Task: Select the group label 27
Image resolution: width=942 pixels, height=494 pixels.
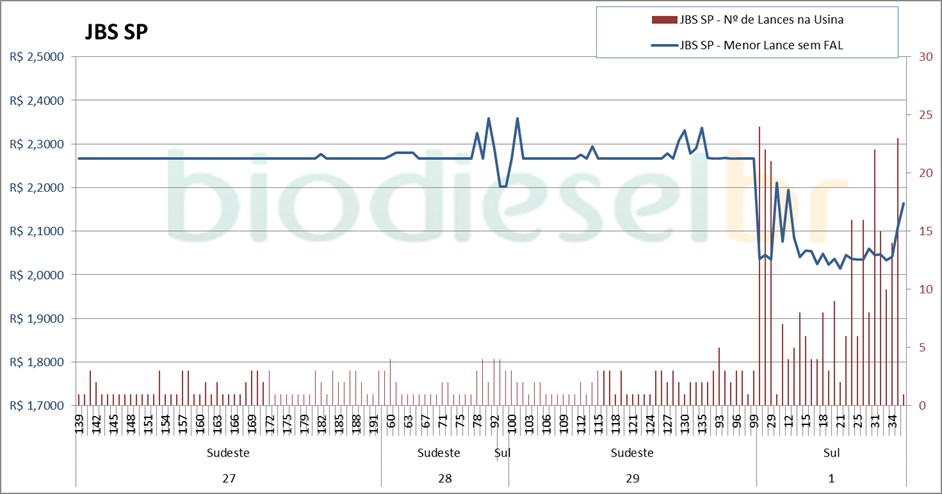Action: [229, 478]
